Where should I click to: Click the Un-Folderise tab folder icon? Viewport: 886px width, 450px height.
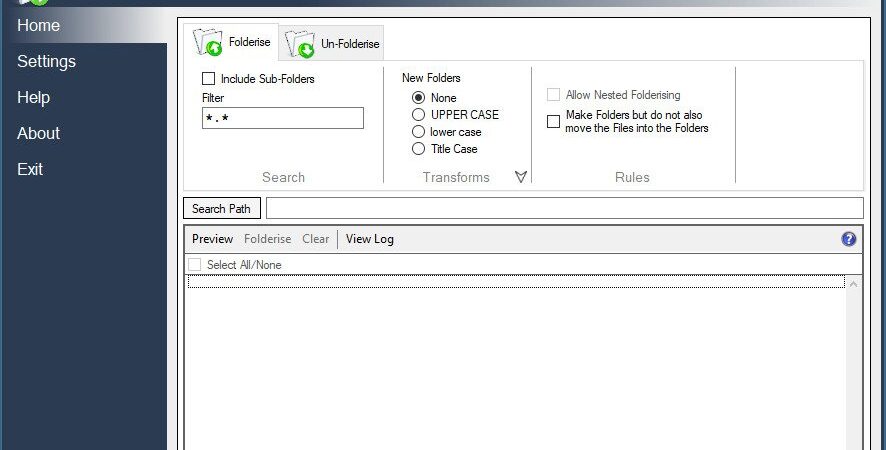299,44
